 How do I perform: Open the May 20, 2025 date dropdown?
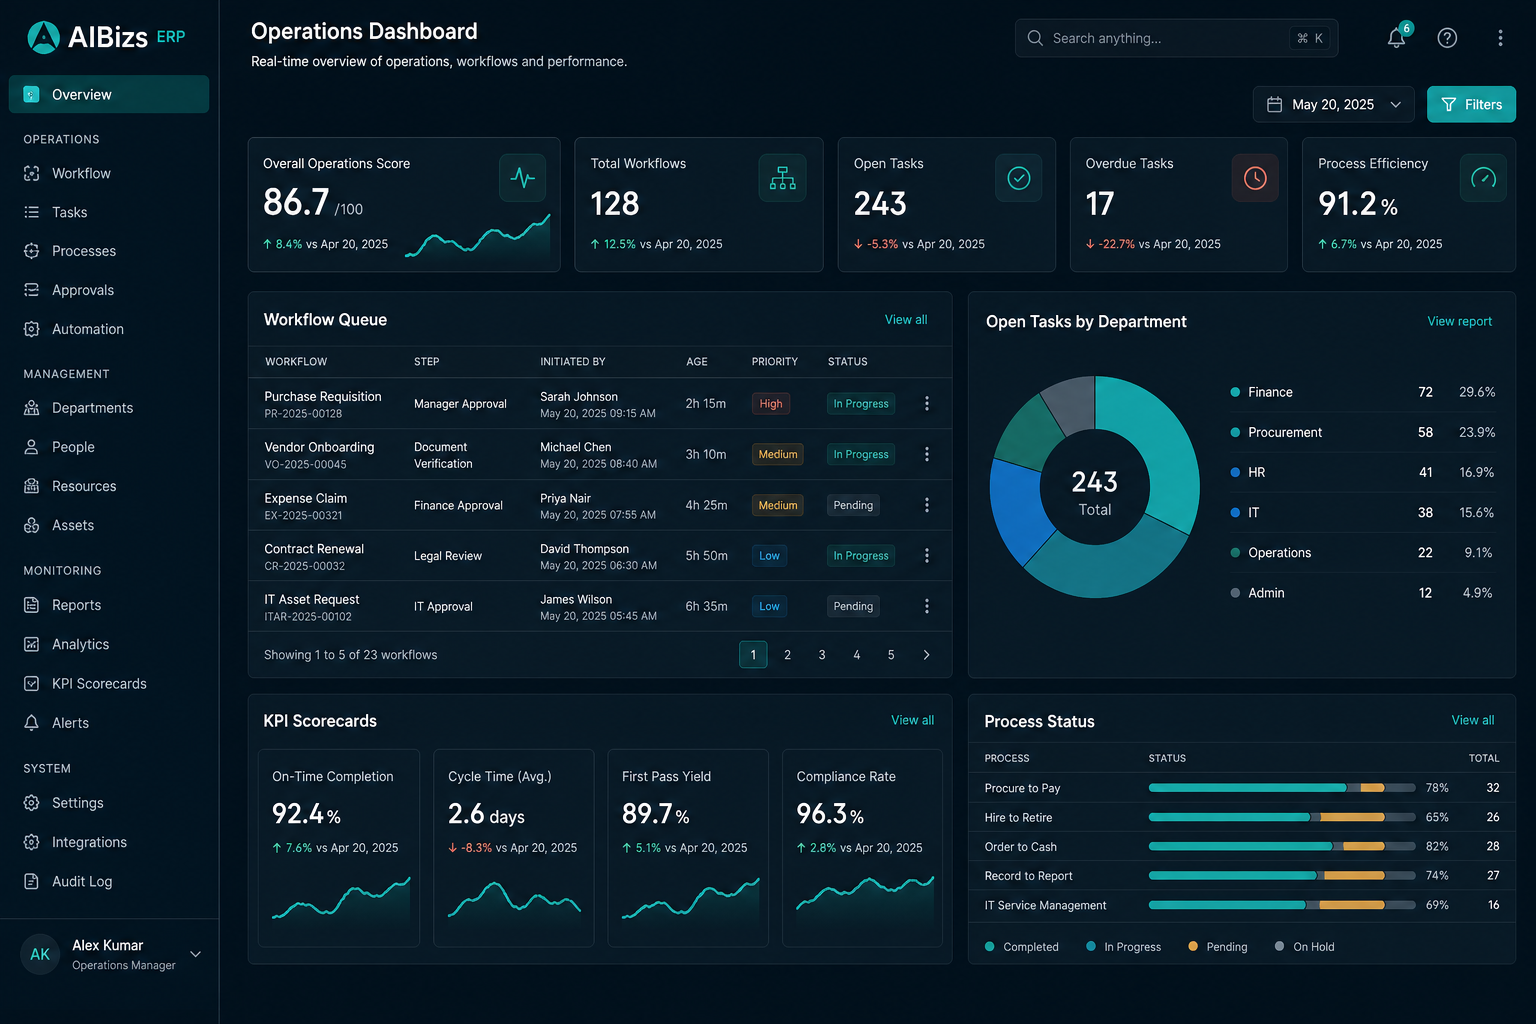coord(1333,104)
